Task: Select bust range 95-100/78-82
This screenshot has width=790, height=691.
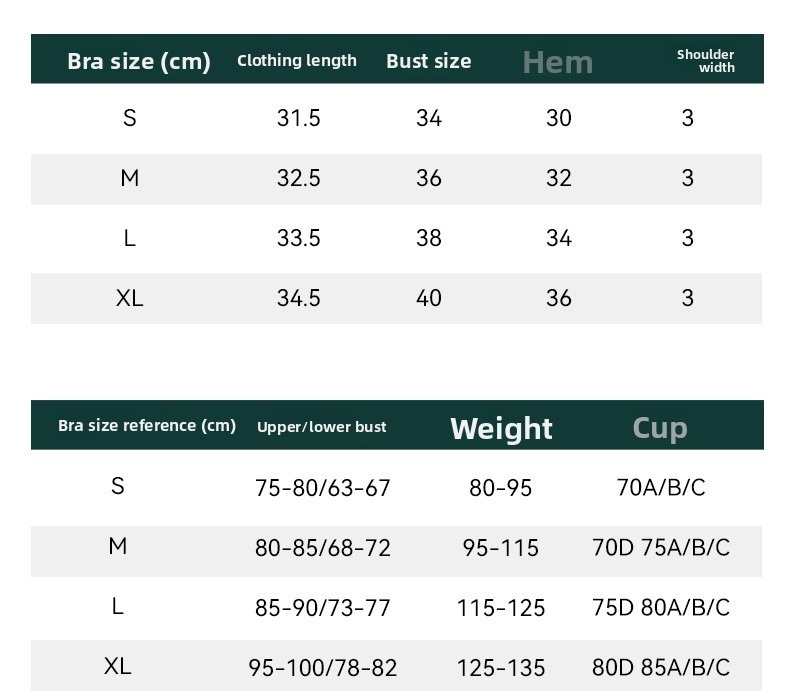Action: coord(322,668)
